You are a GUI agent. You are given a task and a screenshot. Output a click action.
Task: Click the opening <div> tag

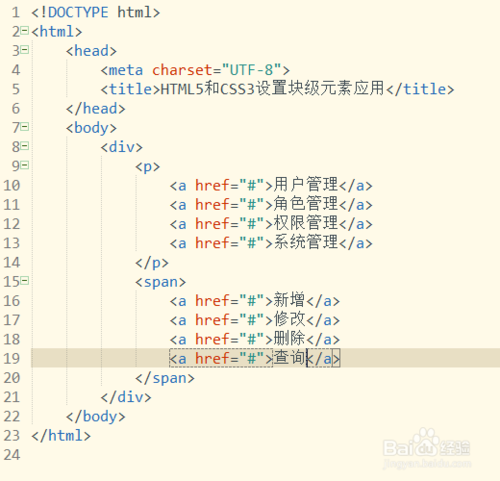coord(122,147)
